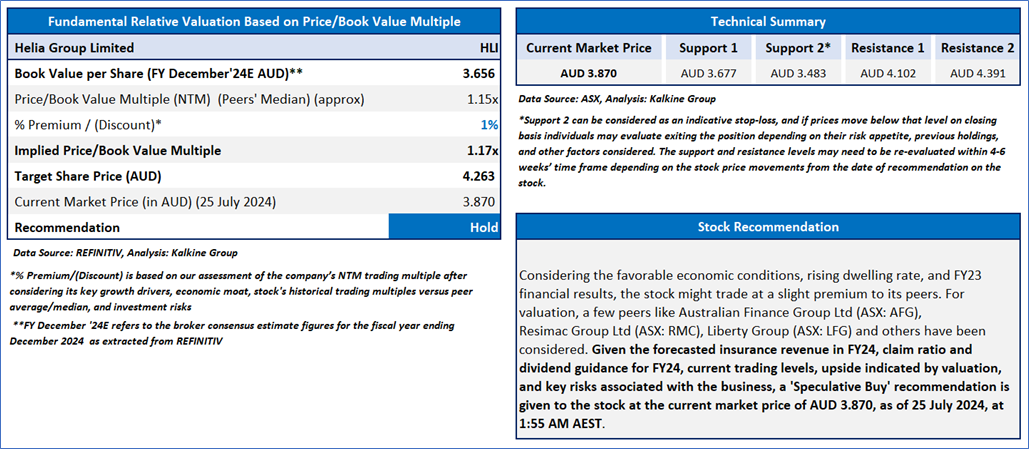The width and height of the screenshot is (1029, 449).
Task: Select the Helia Group Limited row
Action: [254, 48]
